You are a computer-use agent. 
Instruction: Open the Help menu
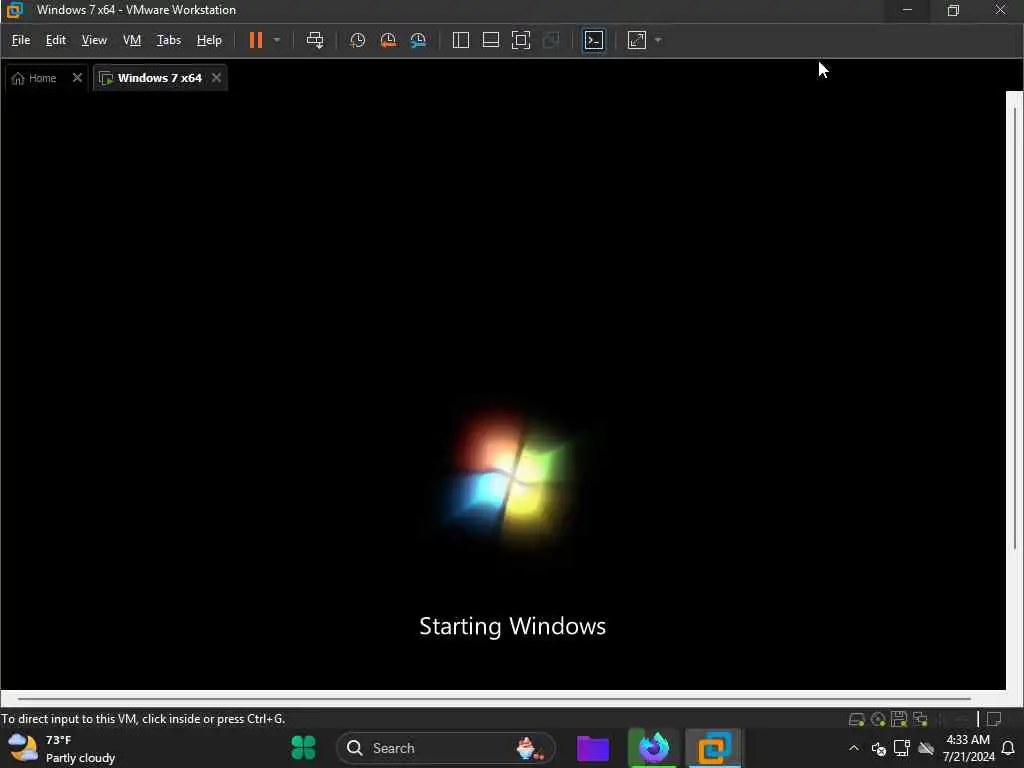[x=209, y=40]
